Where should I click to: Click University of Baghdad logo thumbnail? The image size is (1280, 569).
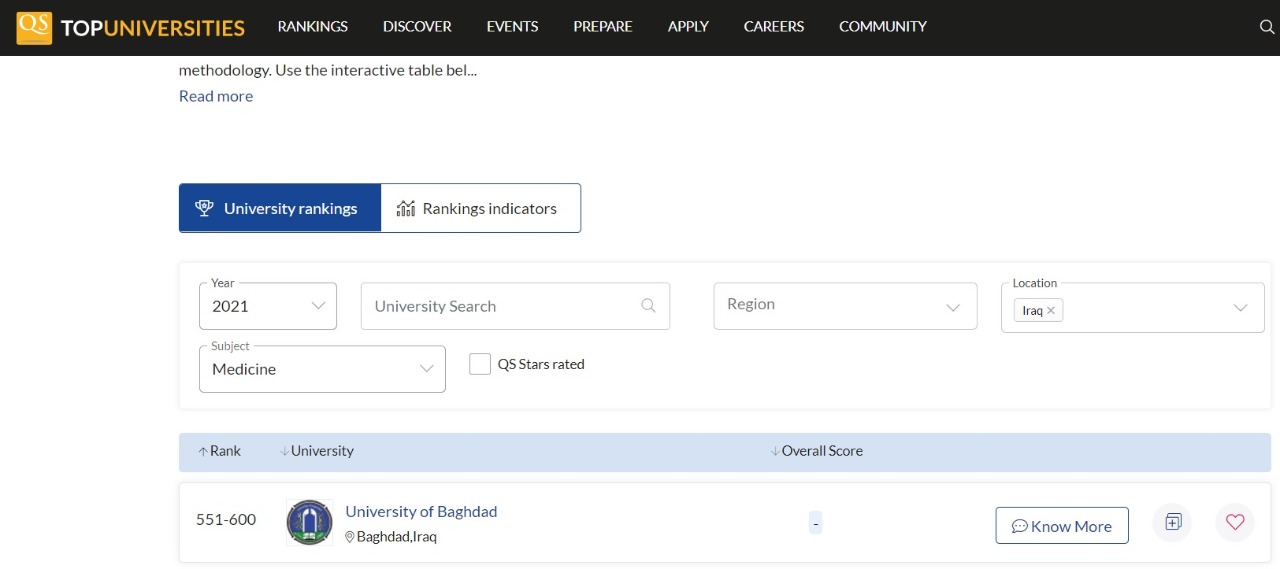[x=309, y=522]
